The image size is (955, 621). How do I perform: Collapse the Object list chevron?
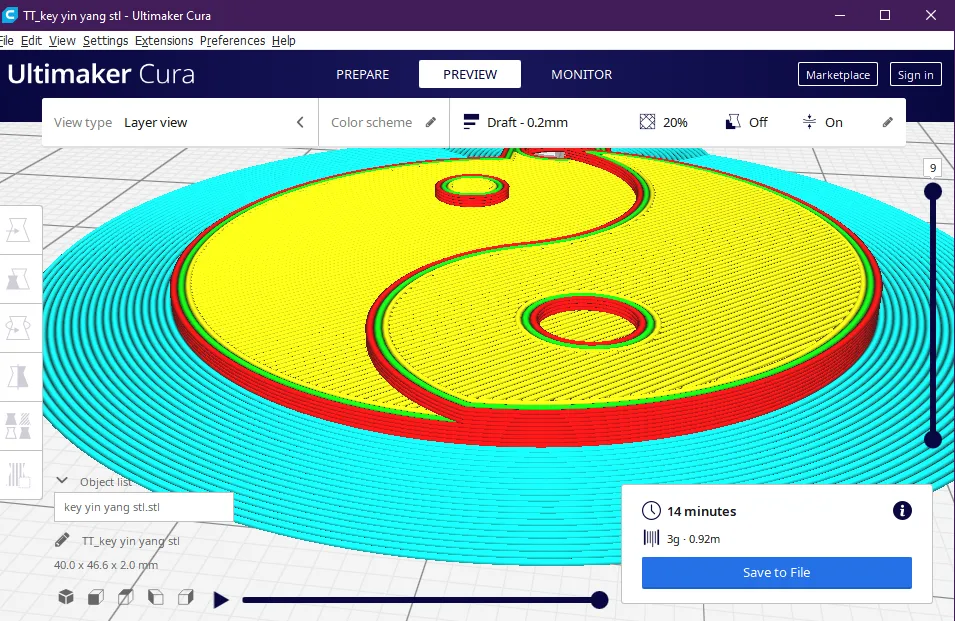click(x=62, y=480)
